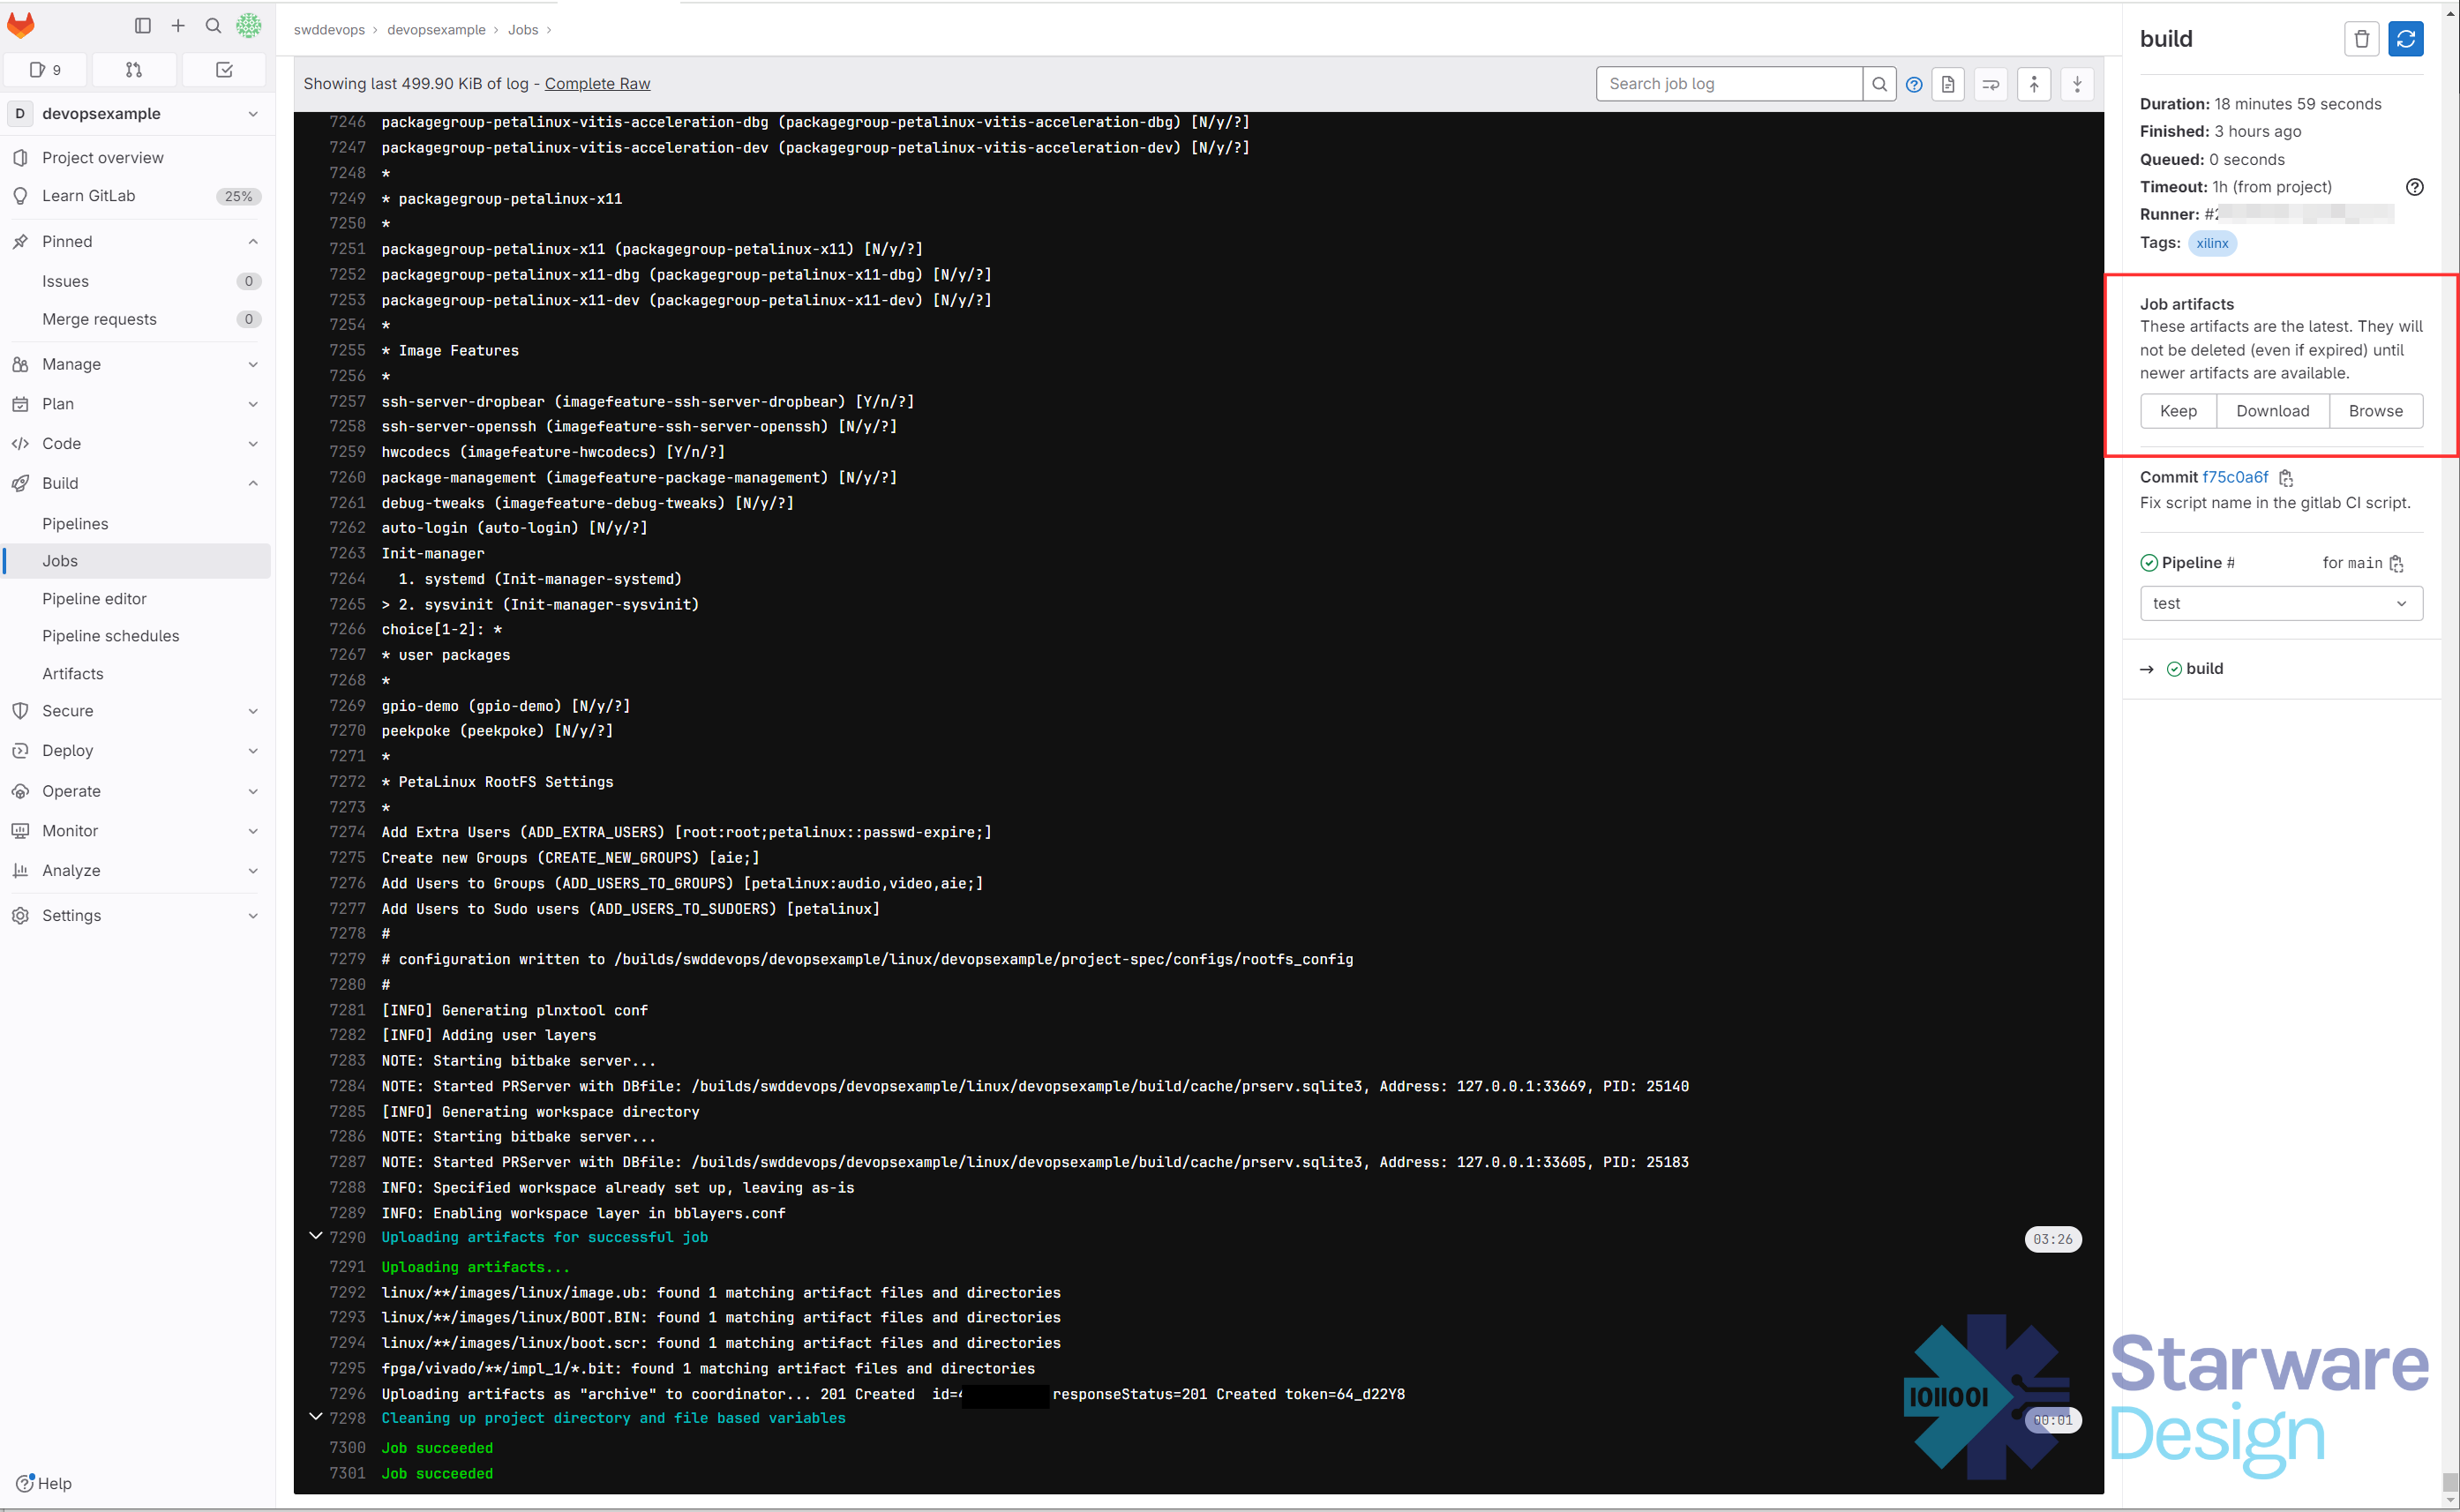Navigate to devopsexample via the breadcrumb

pyautogui.click(x=436, y=29)
